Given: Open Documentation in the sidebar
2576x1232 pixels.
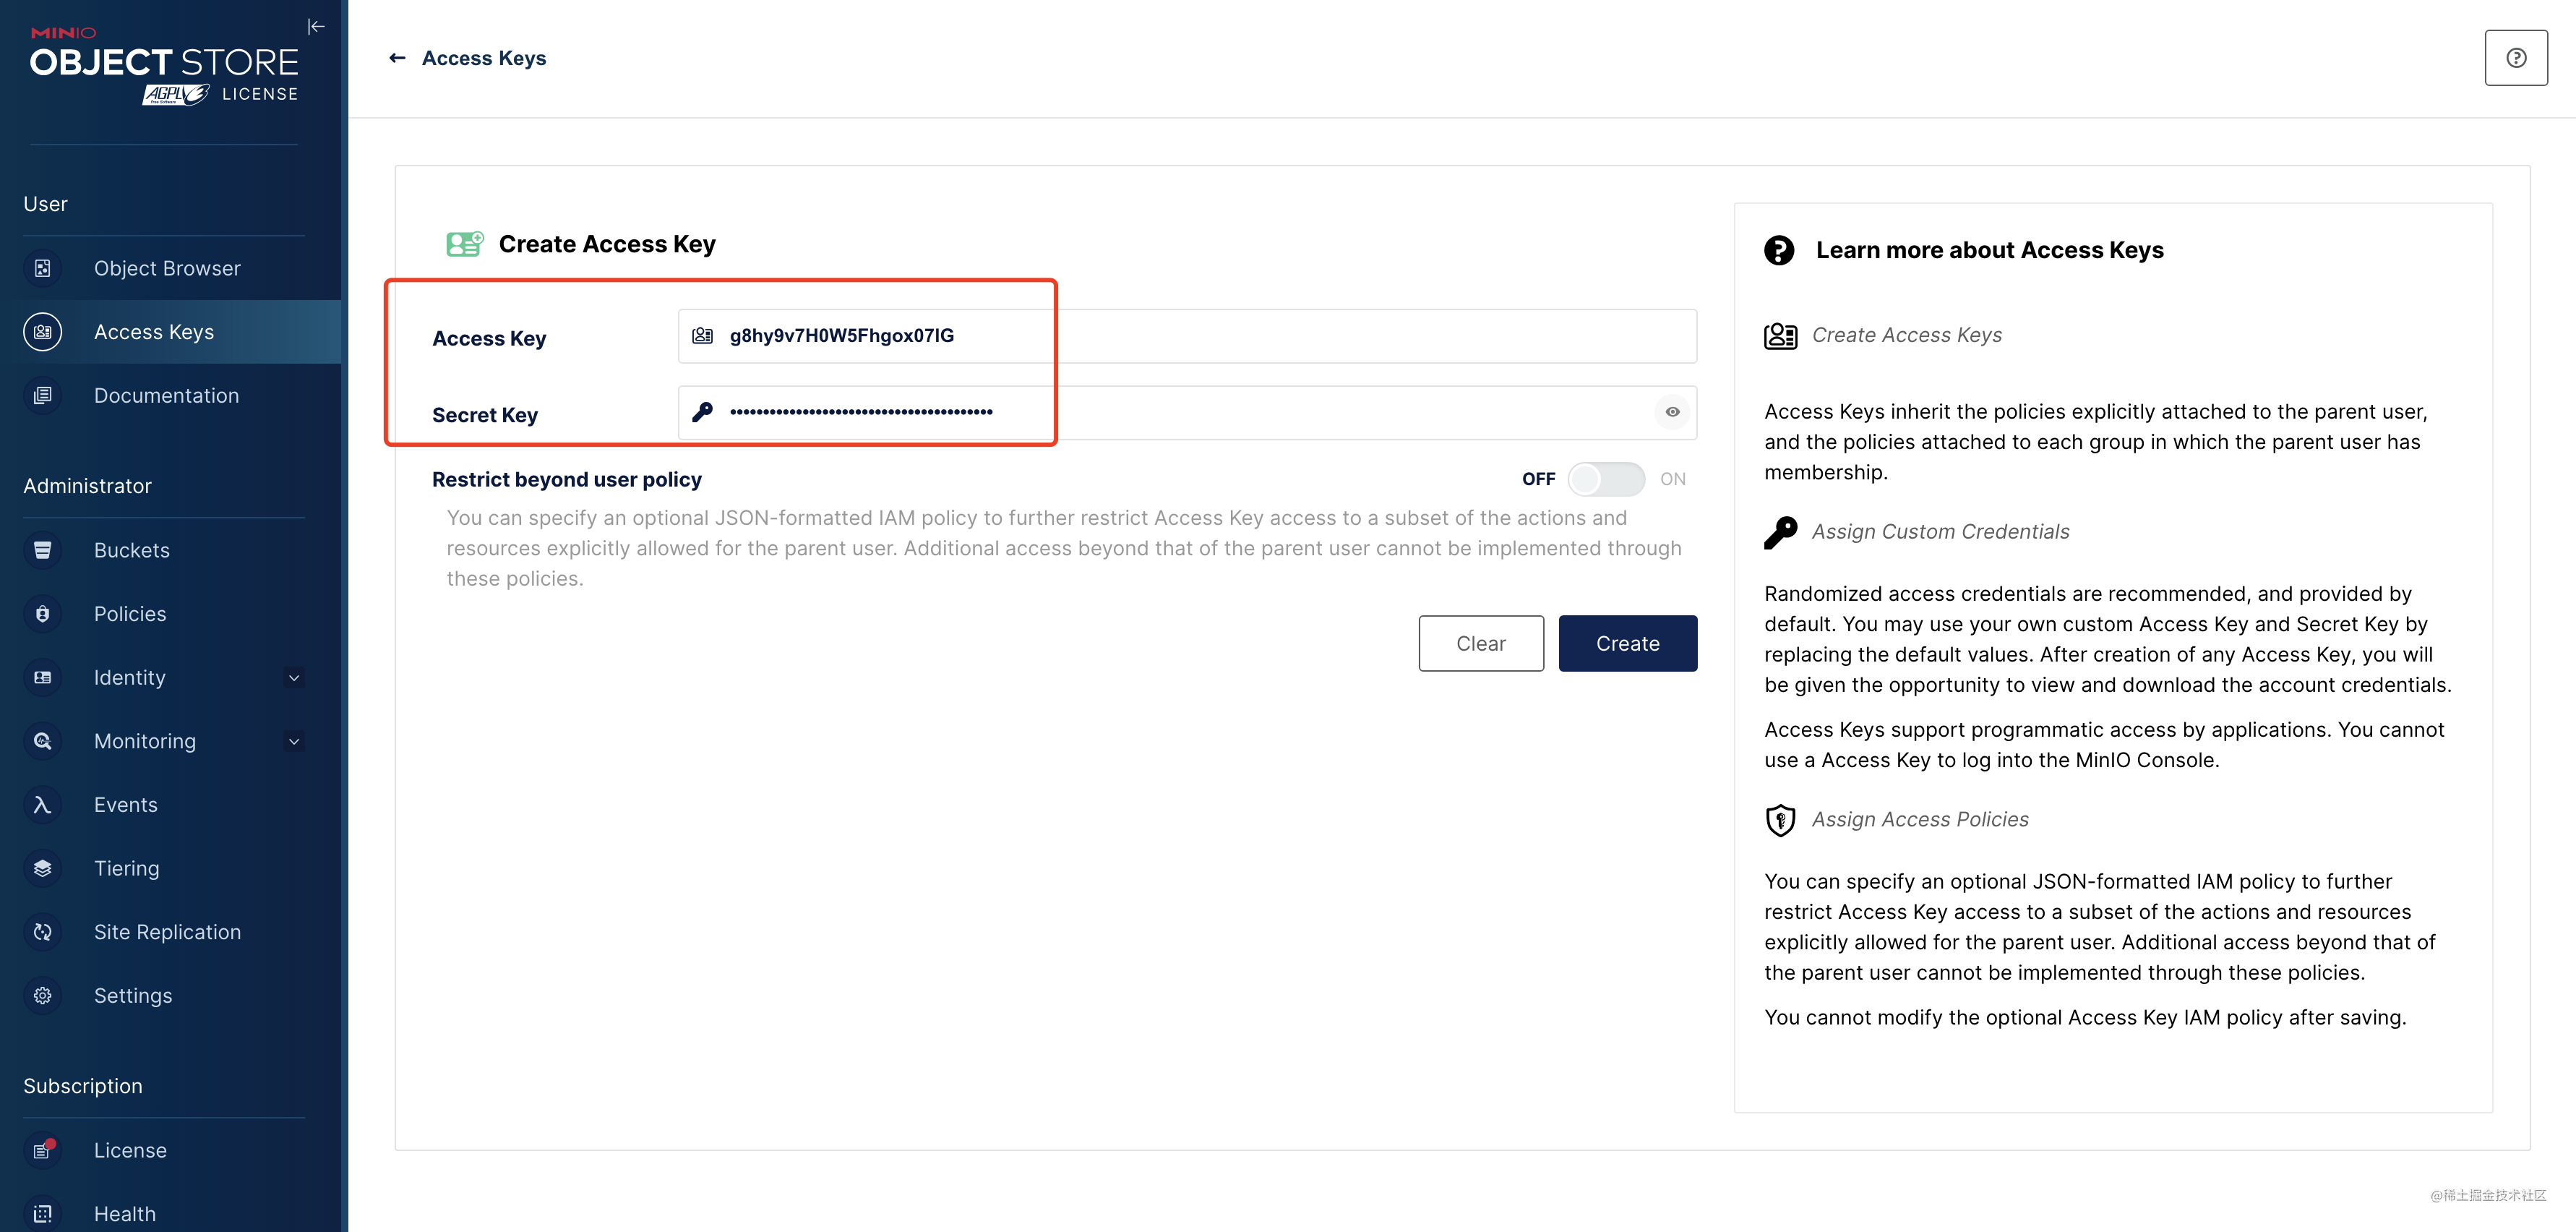Looking at the screenshot, I should coord(170,396).
